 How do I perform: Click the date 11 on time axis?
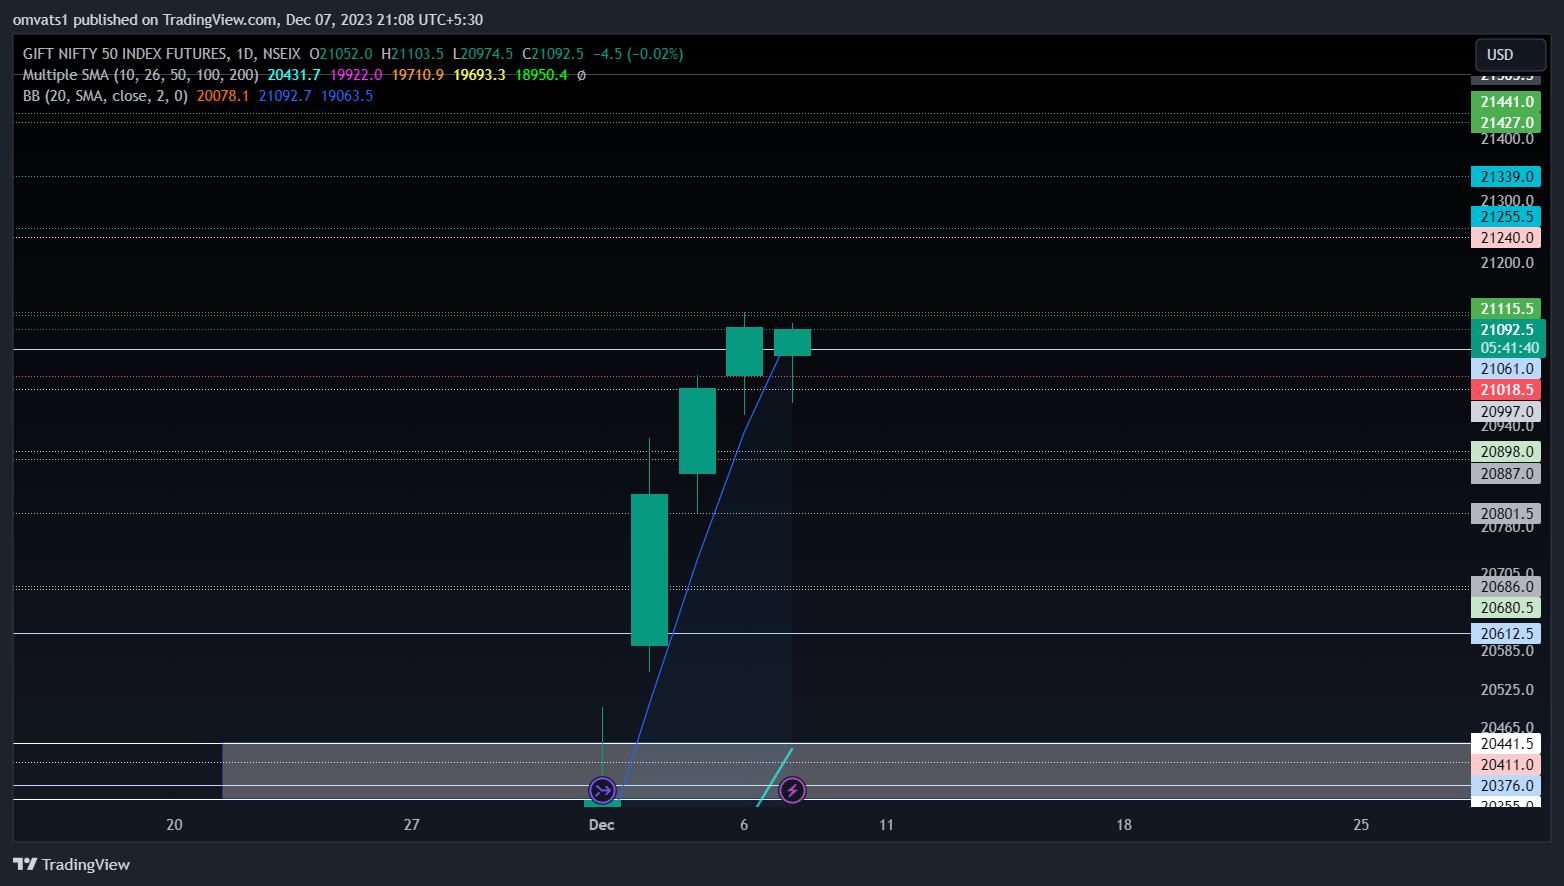886,825
